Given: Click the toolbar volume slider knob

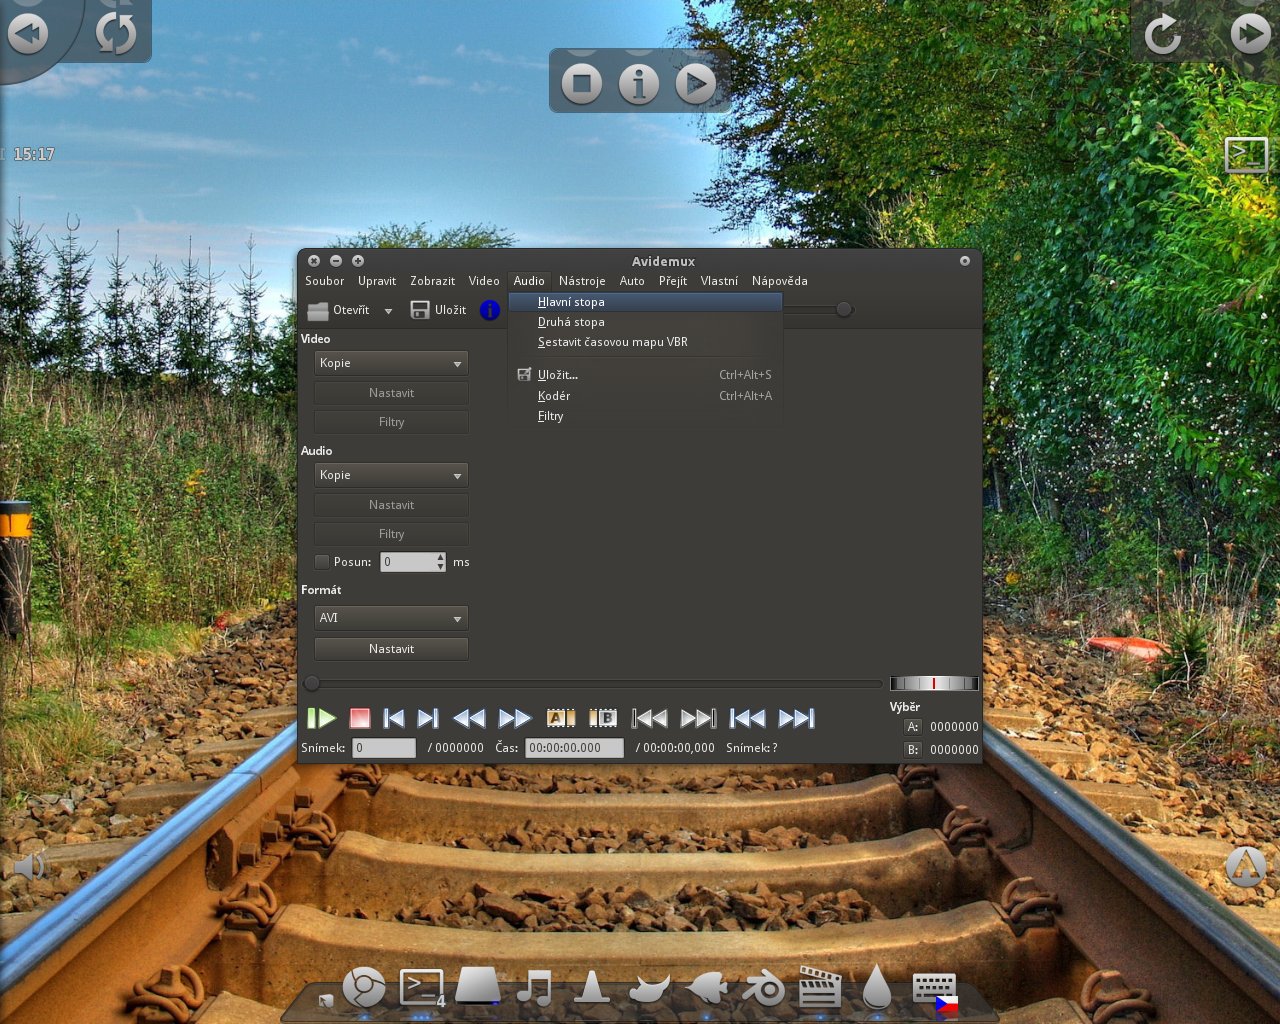Looking at the screenshot, I should (x=844, y=310).
